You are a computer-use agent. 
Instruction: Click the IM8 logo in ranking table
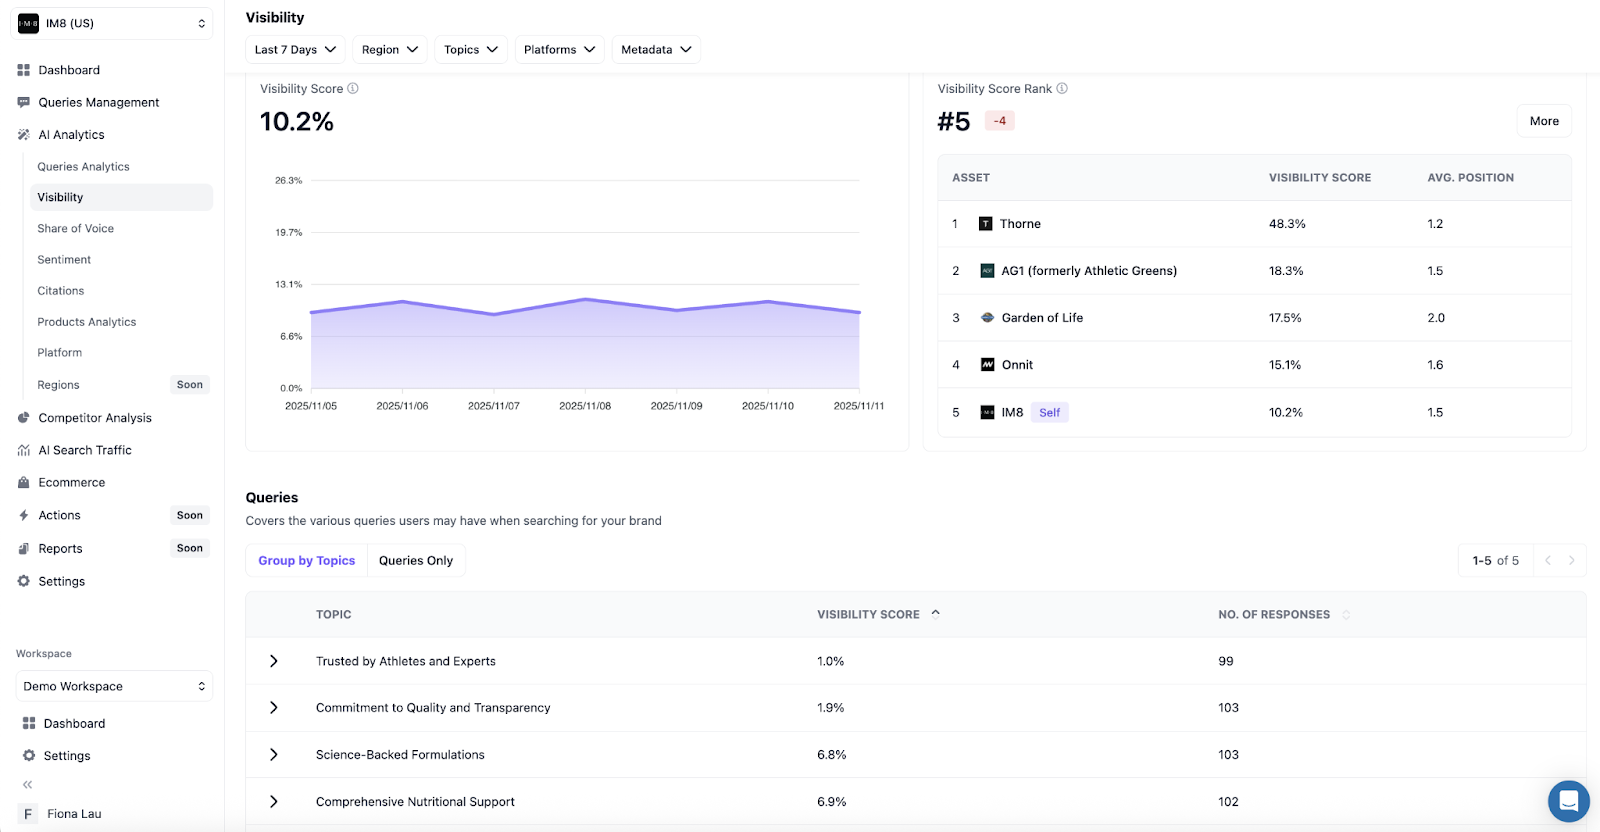[x=987, y=412]
